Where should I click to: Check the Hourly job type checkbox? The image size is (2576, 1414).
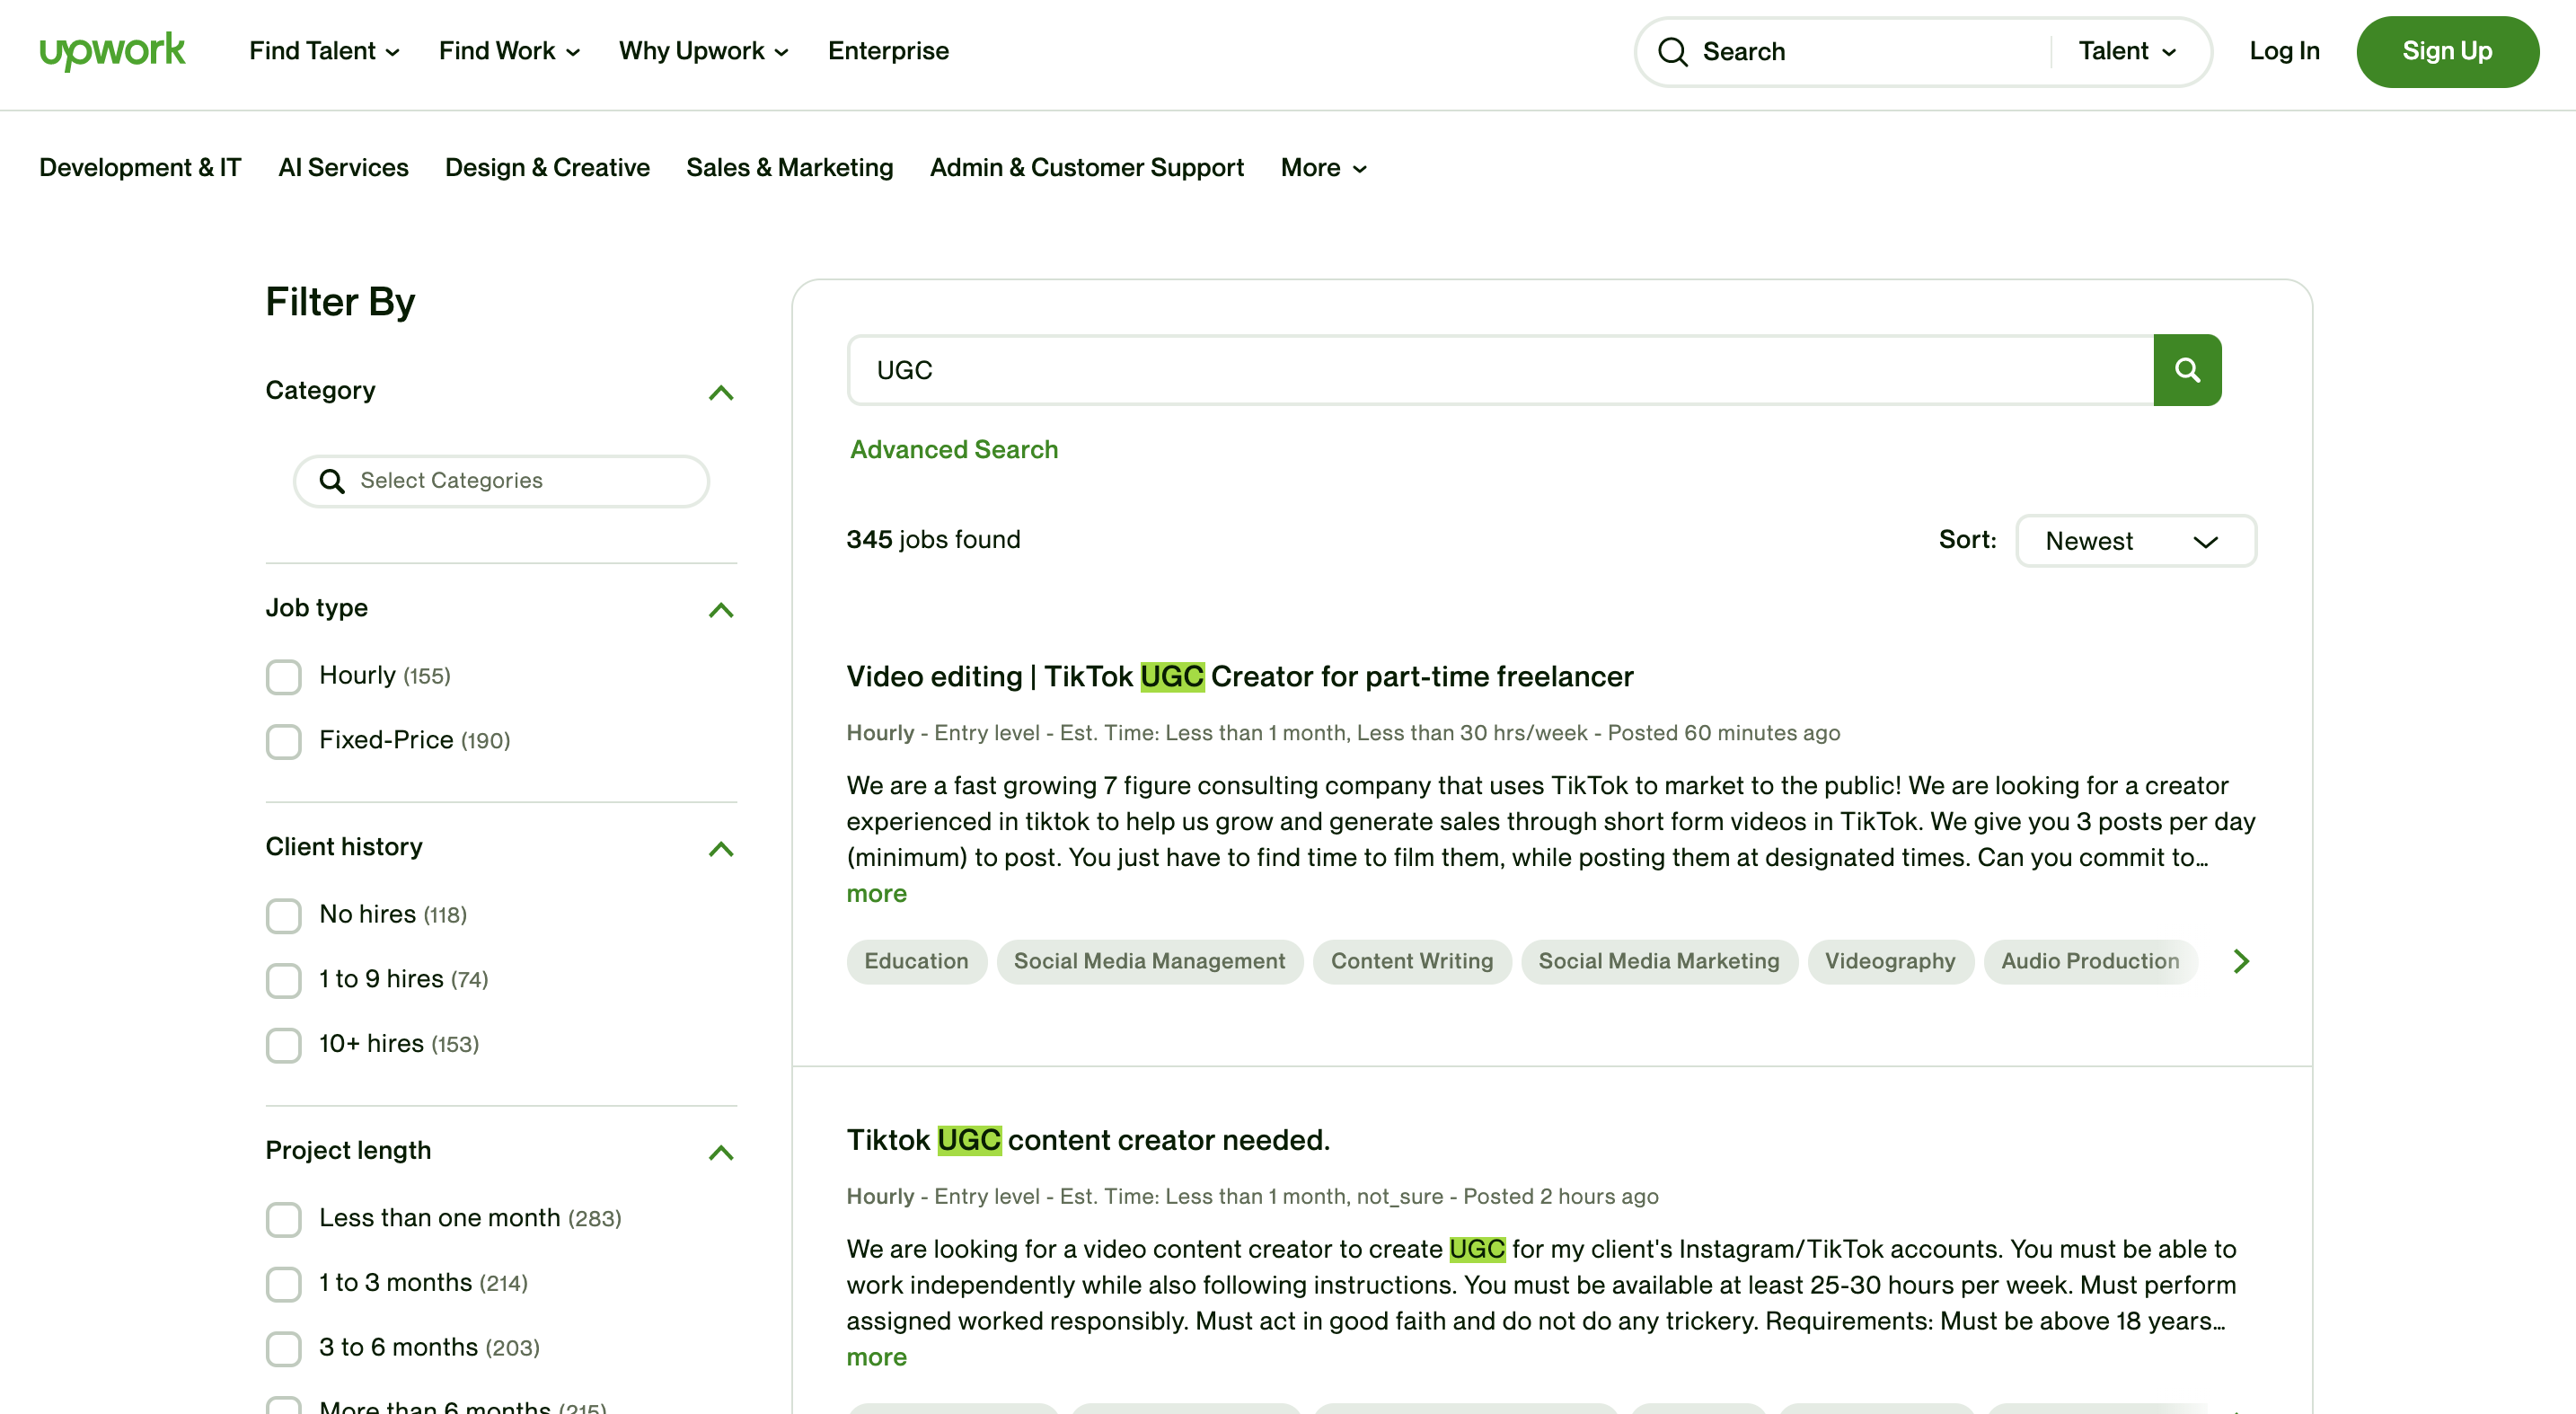coord(284,677)
